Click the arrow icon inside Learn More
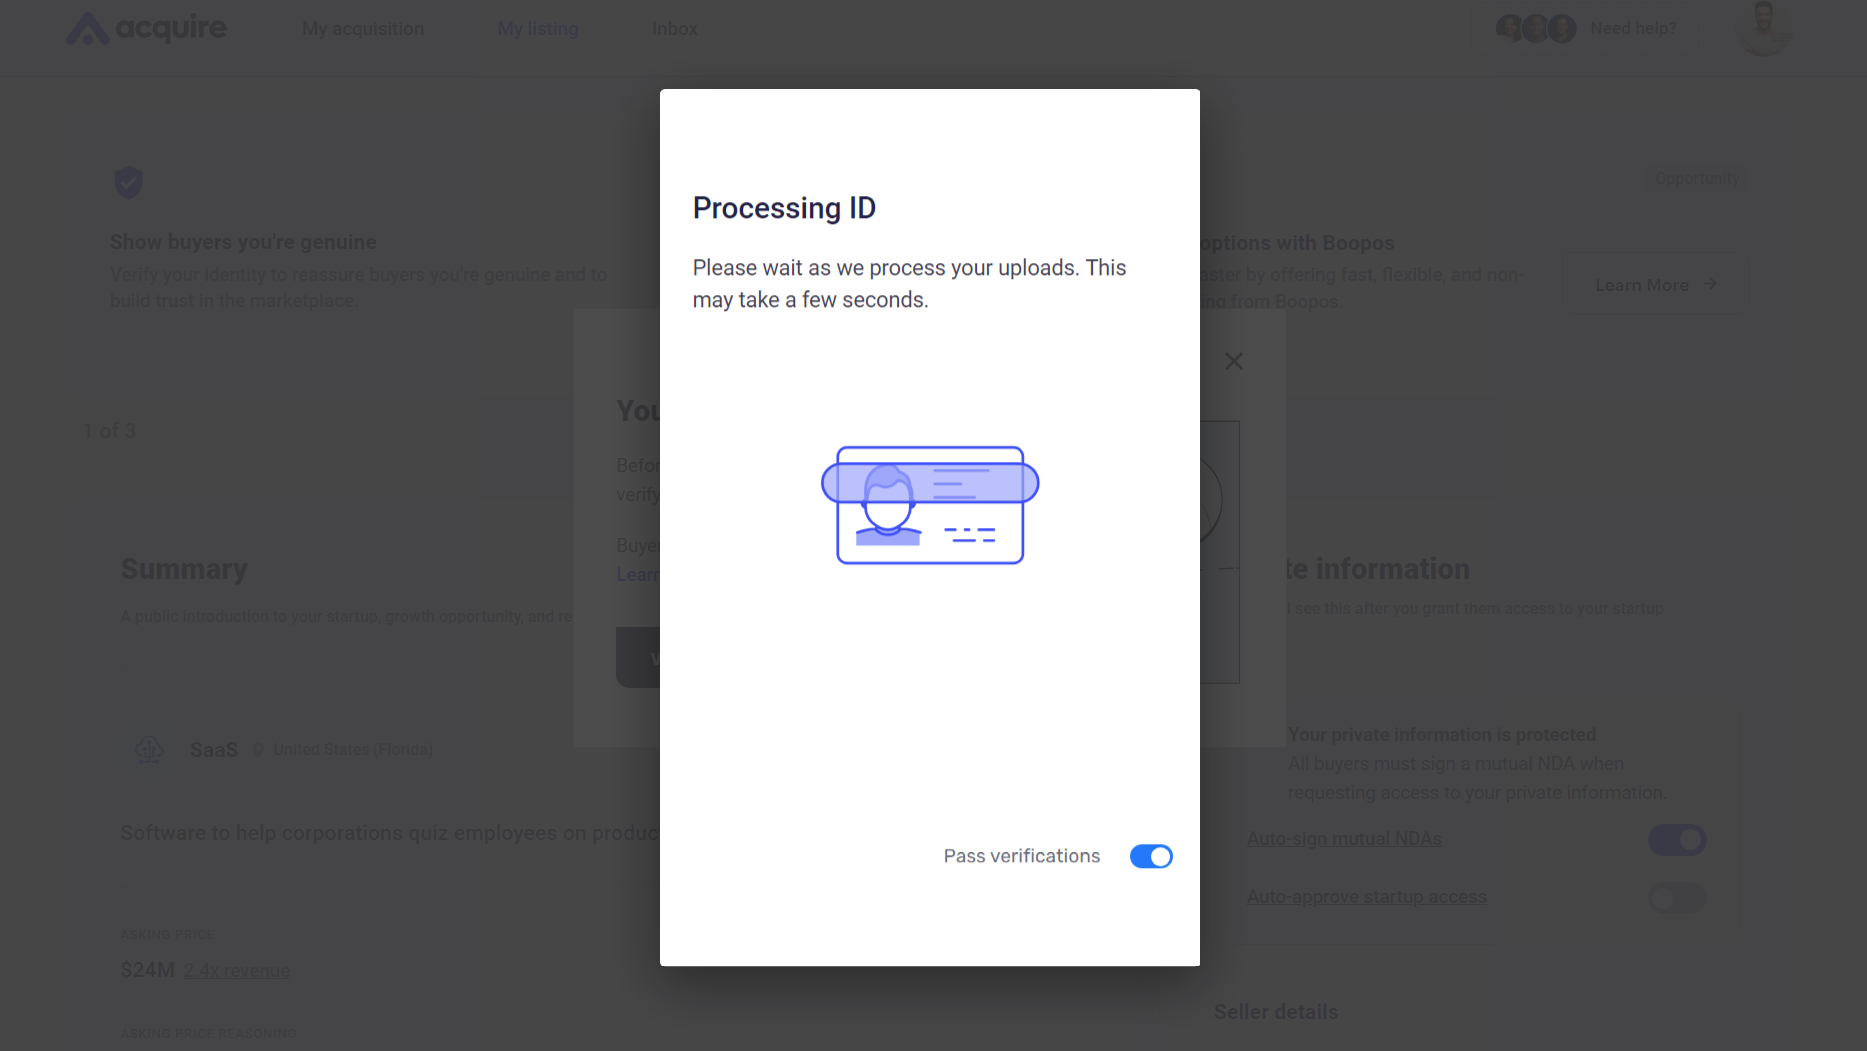This screenshot has height=1051, width=1867. (1710, 285)
